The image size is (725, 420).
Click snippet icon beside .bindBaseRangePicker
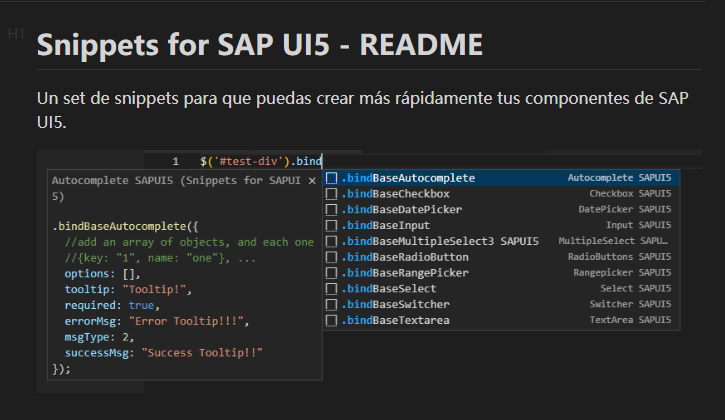point(331,273)
